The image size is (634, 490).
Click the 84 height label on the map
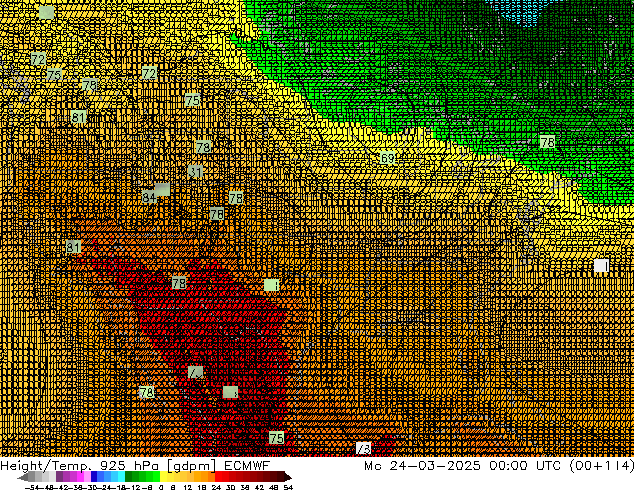coord(149,197)
